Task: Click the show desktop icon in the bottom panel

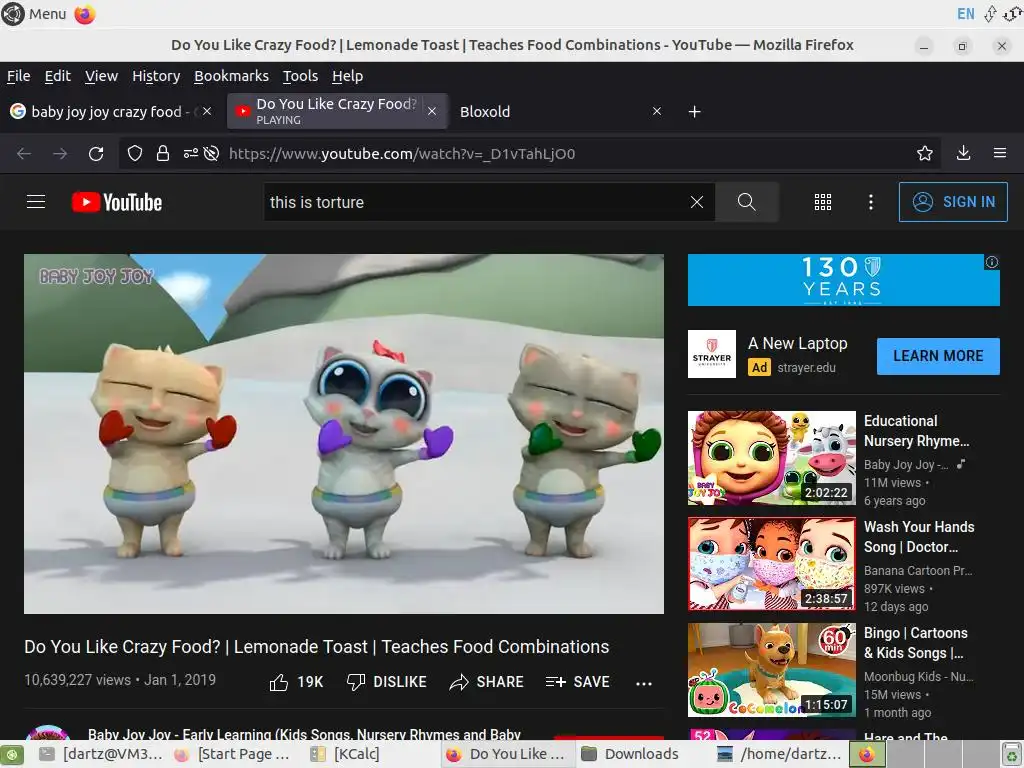Action: (x=12, y=754)
